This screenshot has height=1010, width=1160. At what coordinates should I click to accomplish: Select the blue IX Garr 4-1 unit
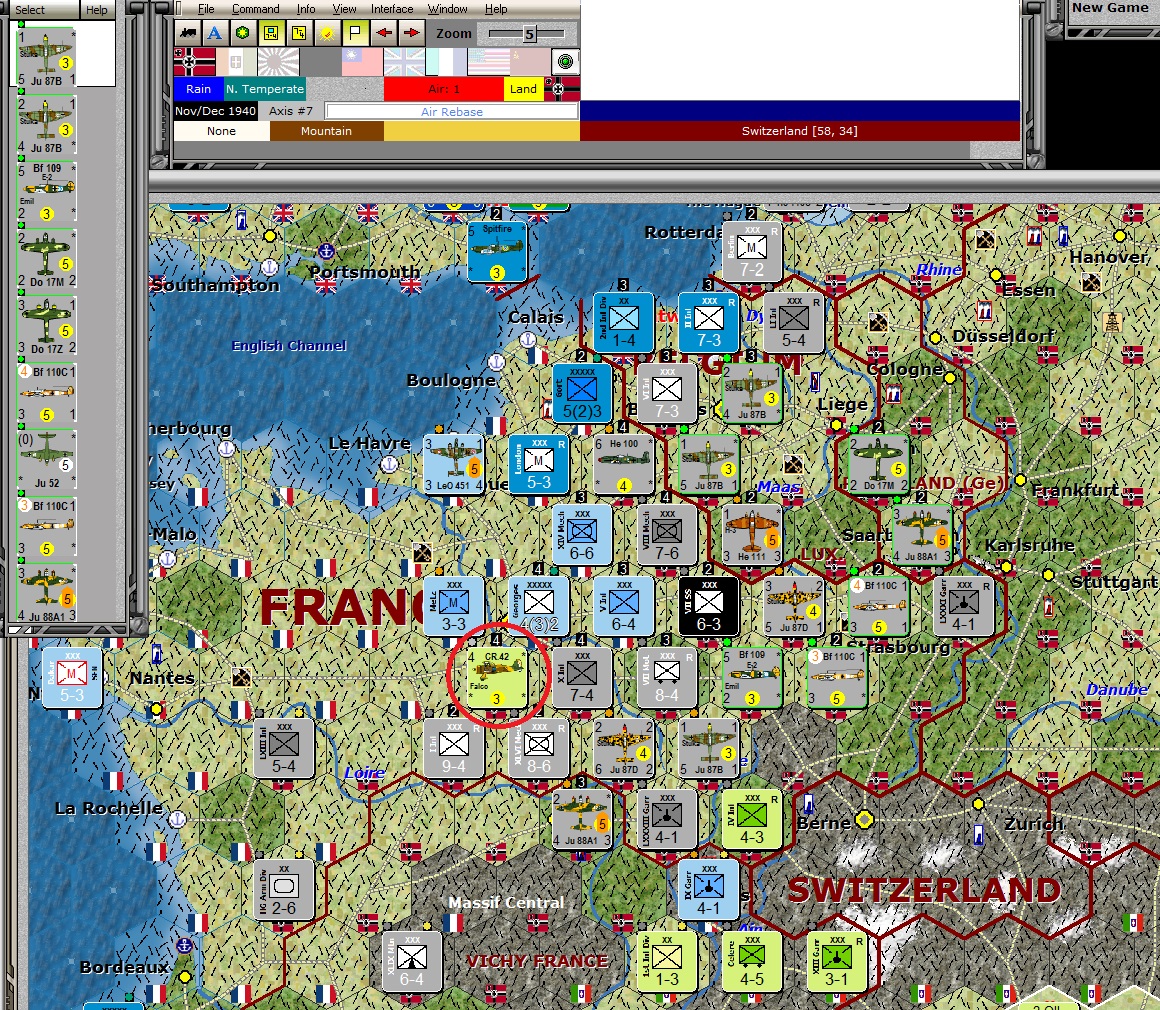709,889
